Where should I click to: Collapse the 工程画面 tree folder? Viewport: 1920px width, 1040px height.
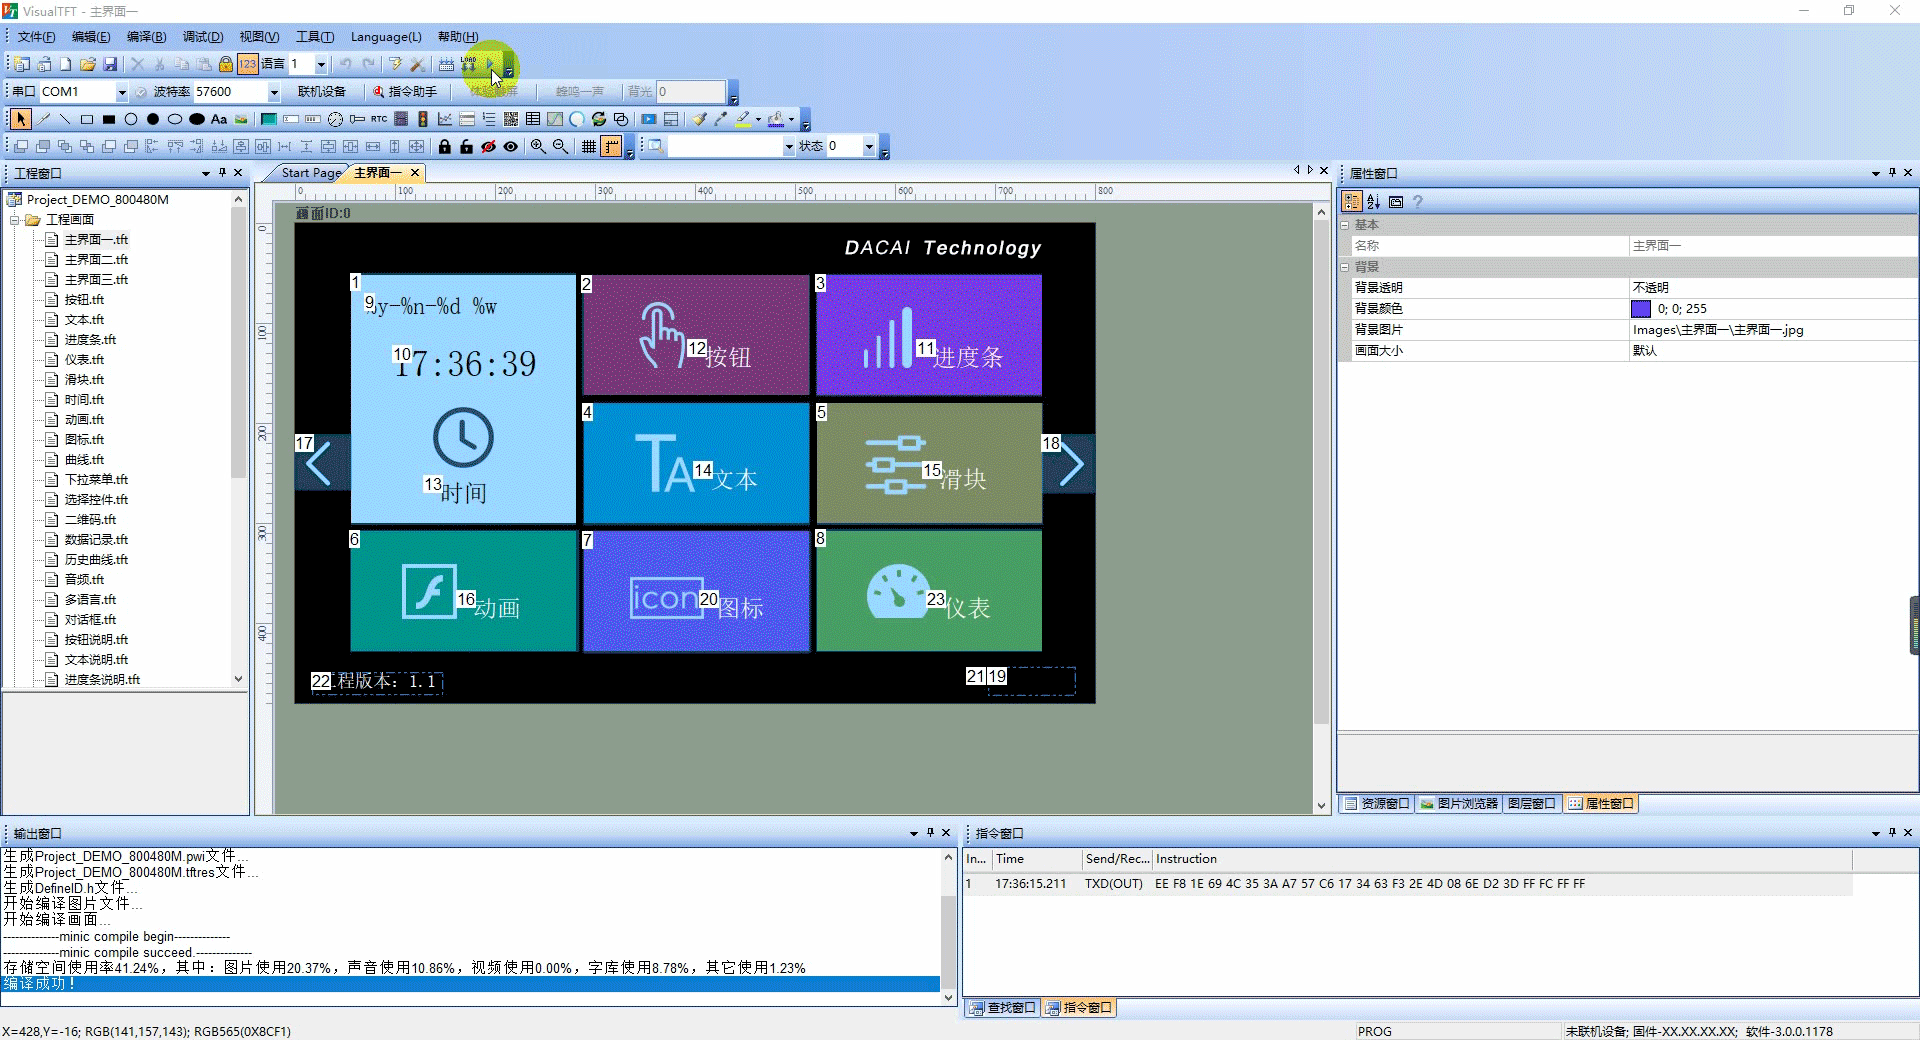coord(15,220)
